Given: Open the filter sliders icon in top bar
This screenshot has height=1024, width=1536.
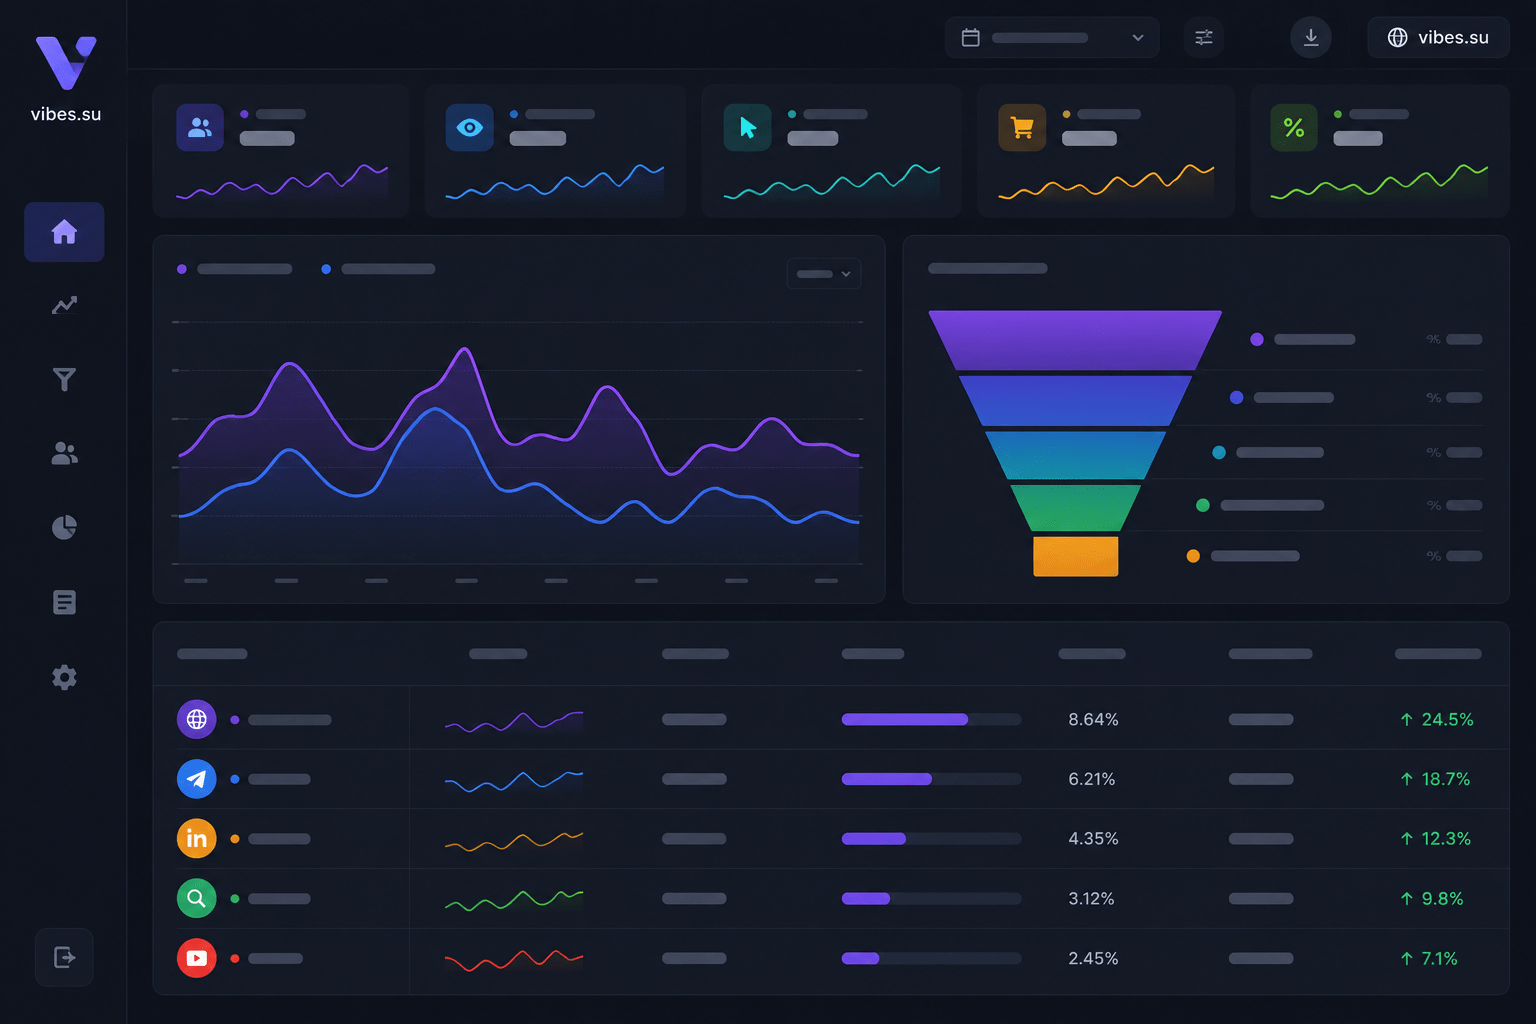Looking at the screenshot, I should click(1204, 38).
